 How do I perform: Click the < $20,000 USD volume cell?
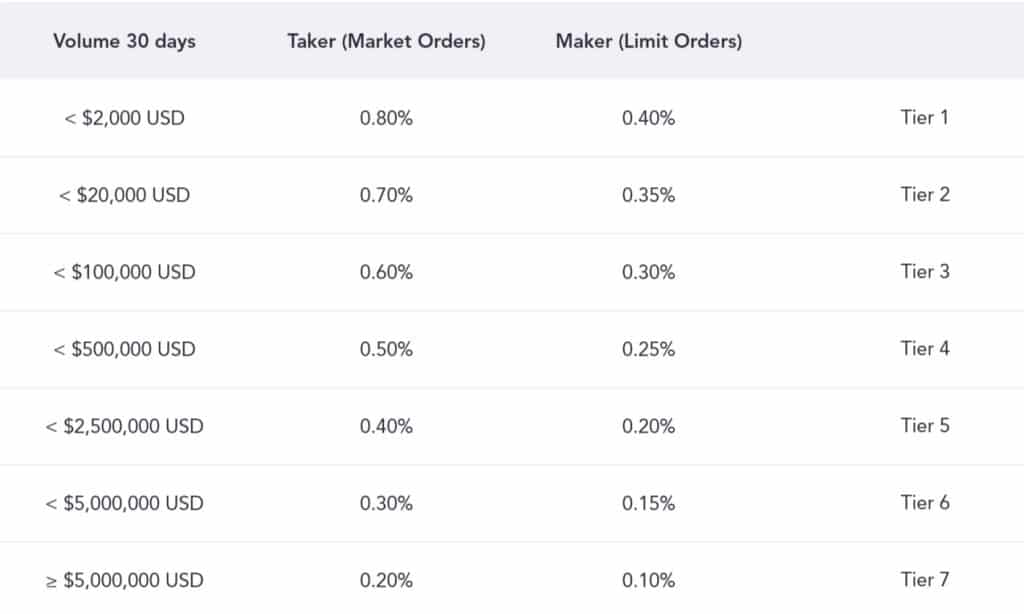coord(124,195)
